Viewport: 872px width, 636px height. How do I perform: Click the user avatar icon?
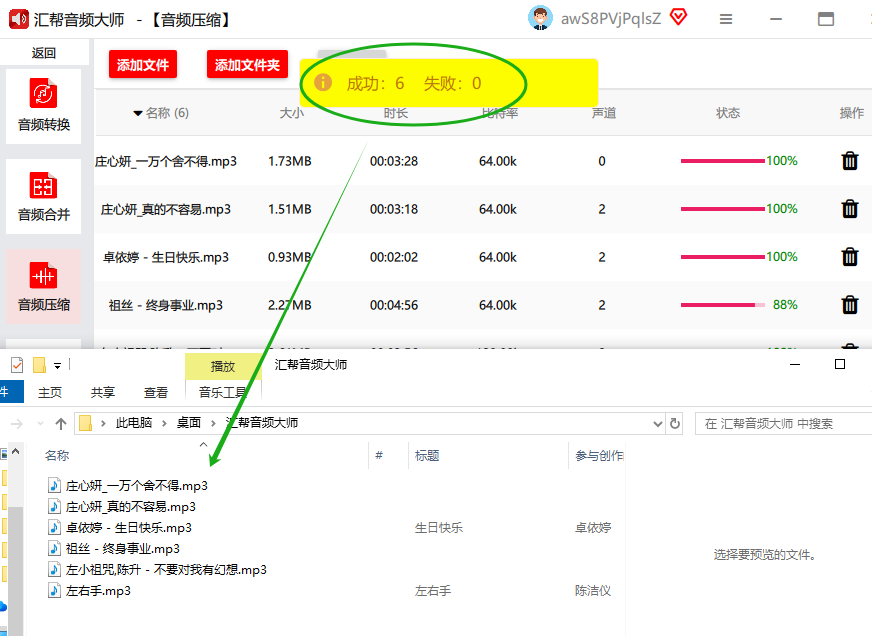click(x=541, y=18)
